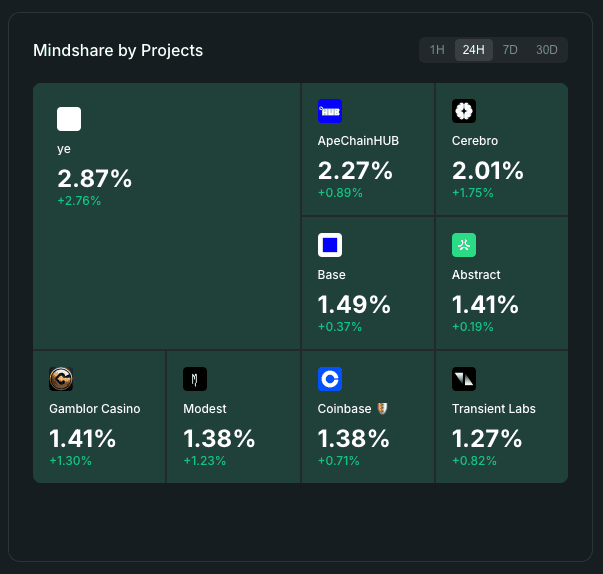Click the Cerebro logo icon

[x=464, y=111]
